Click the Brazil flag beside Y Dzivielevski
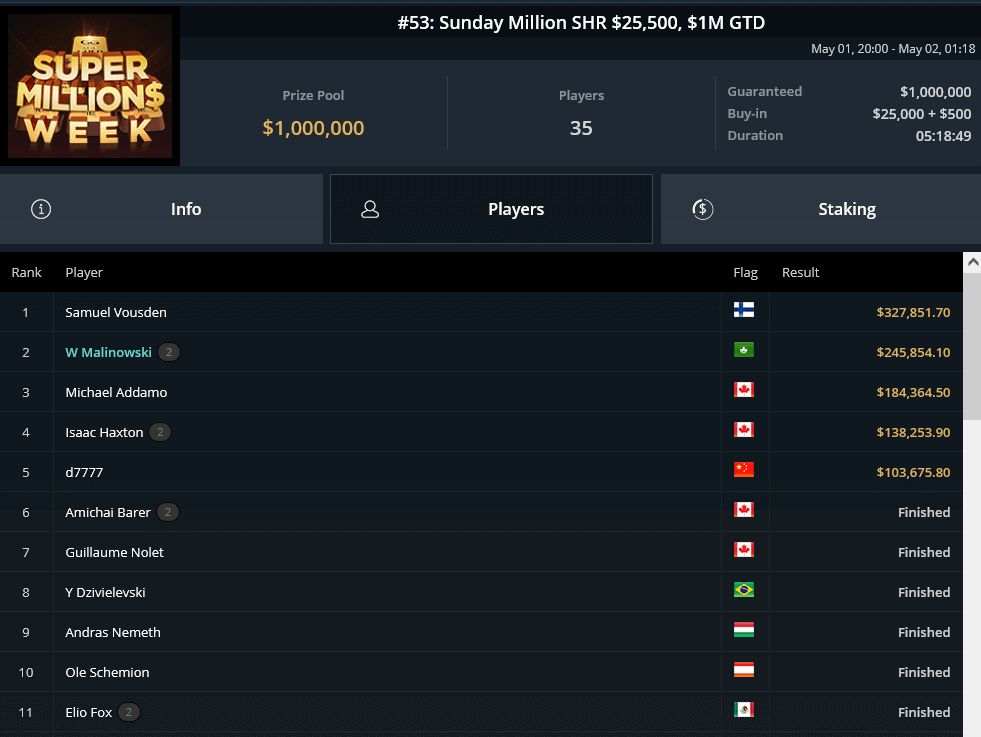Screen dimensions: 981x737 (x=744, y=591)
